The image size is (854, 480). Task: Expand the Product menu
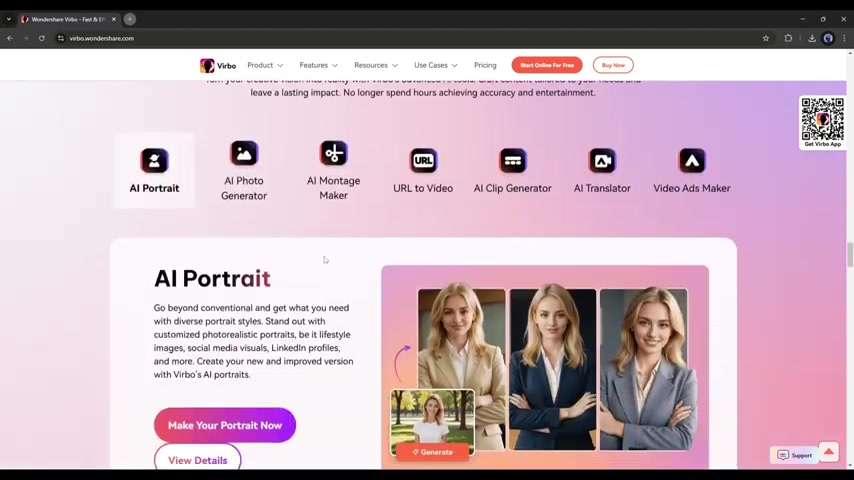point(265,65)
